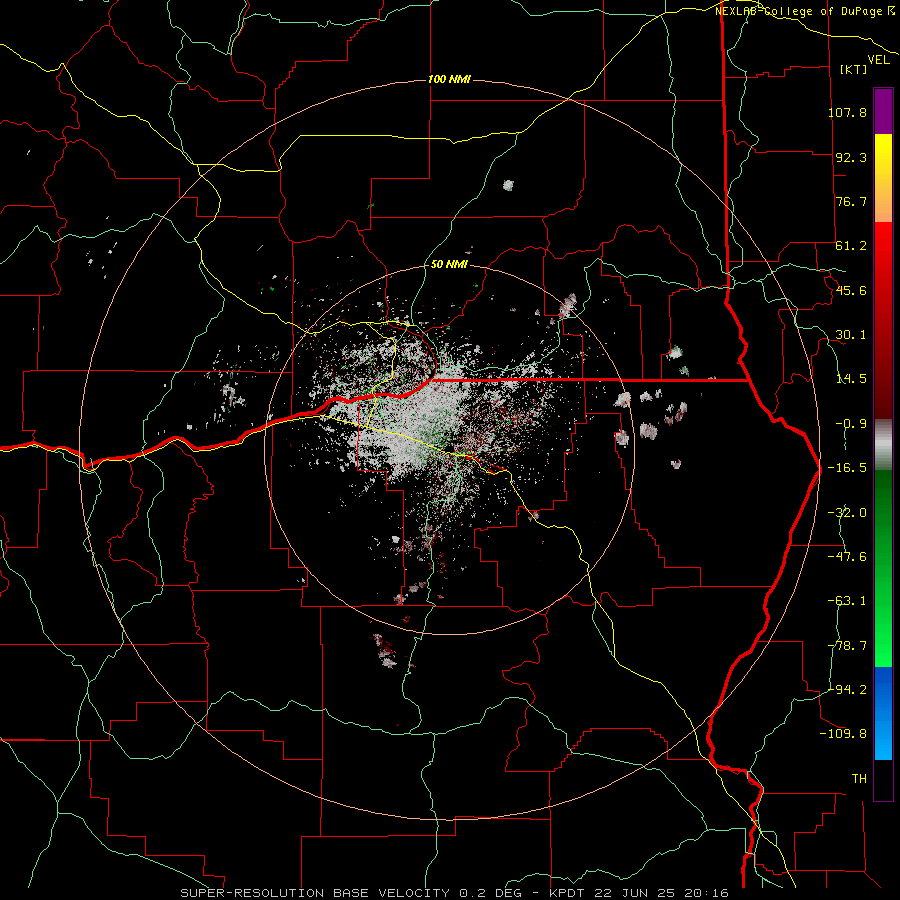Click the bright blue segment of velocity color bar
This screenshot has height=900, width=900.
883,713
